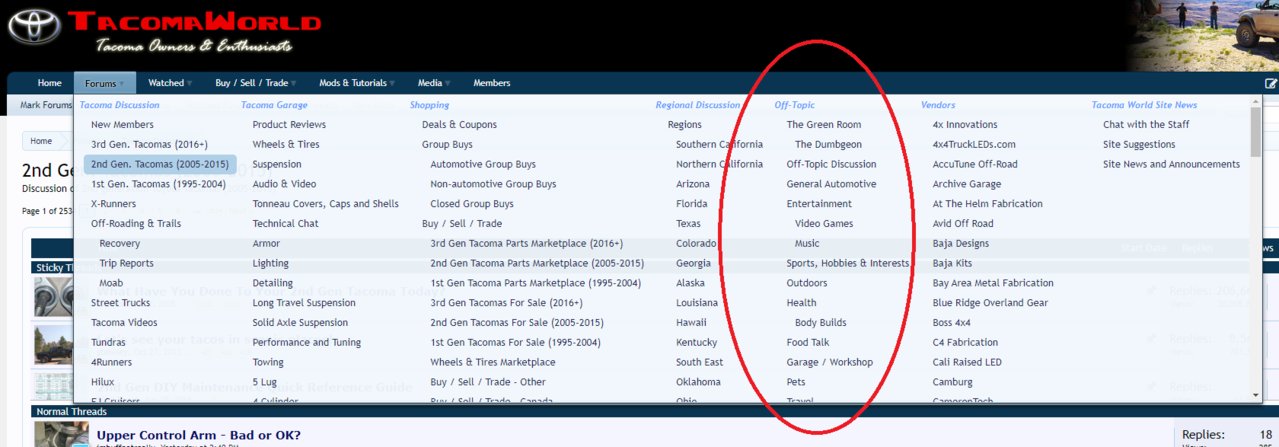Open Garage / Workshop forum
This screenshot has width=1279, height=447.
pyautogui.click(x=829, y=362)
